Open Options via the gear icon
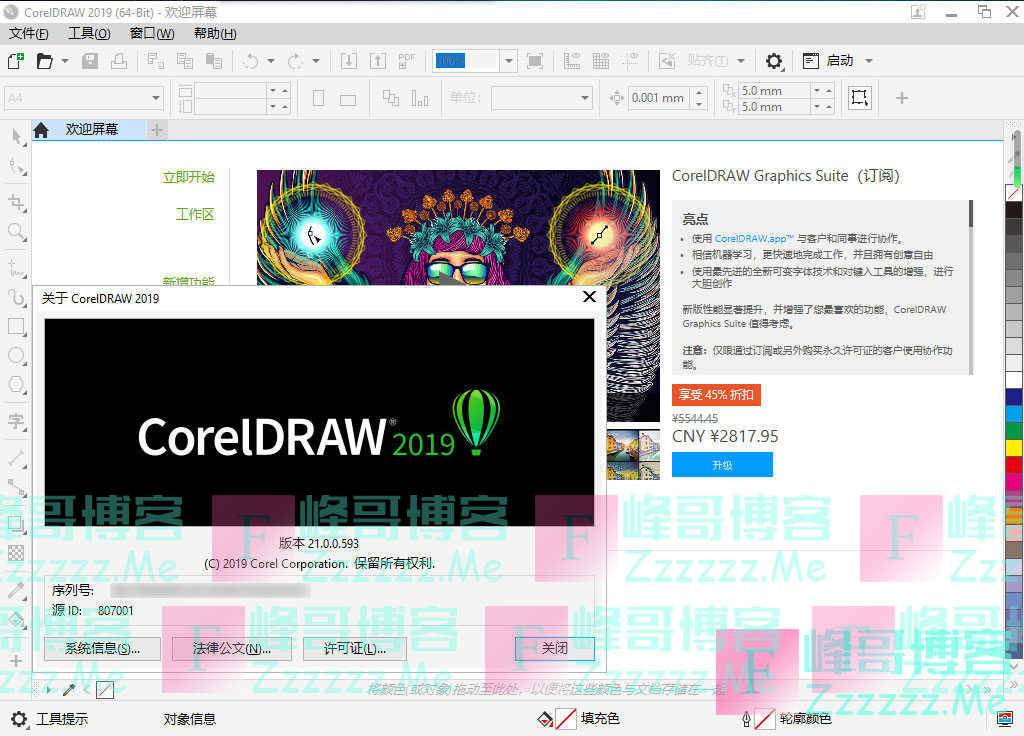 [x=774, y=61]
